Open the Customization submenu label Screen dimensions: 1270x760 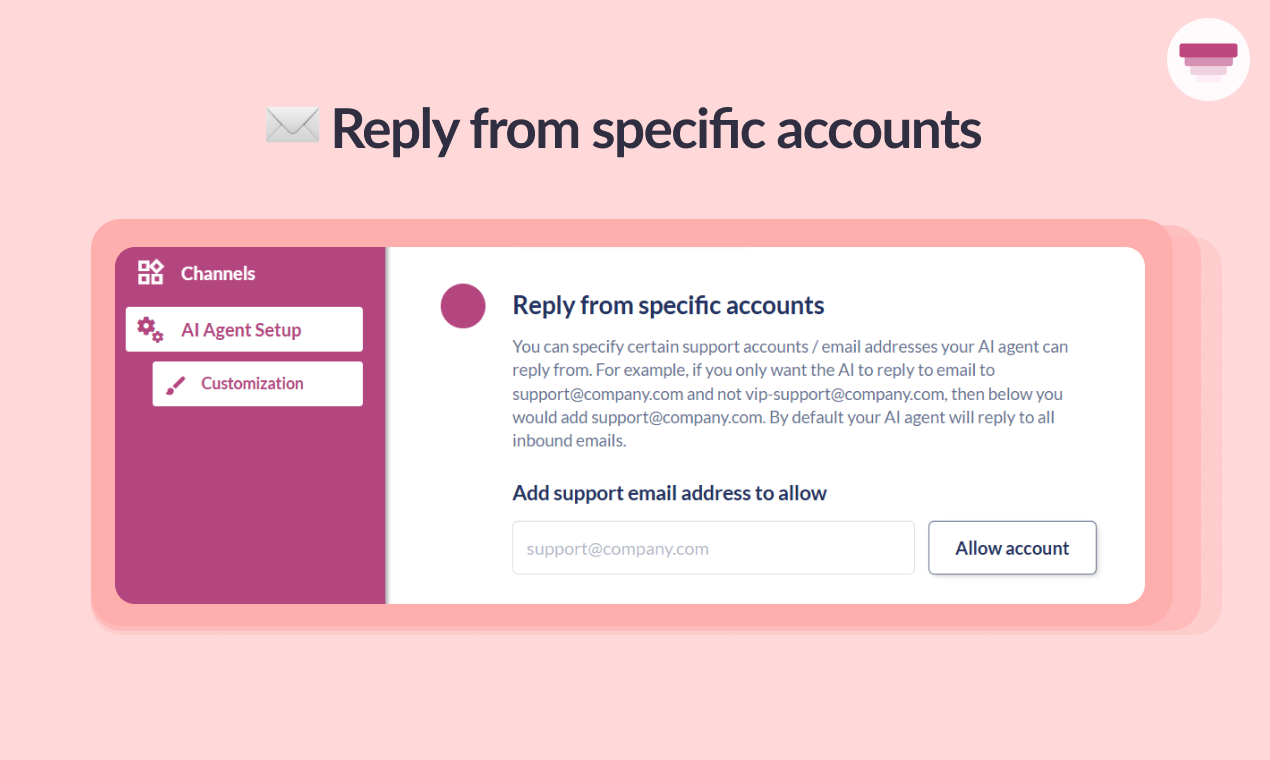pyautogui.click(x=252, y=384)
